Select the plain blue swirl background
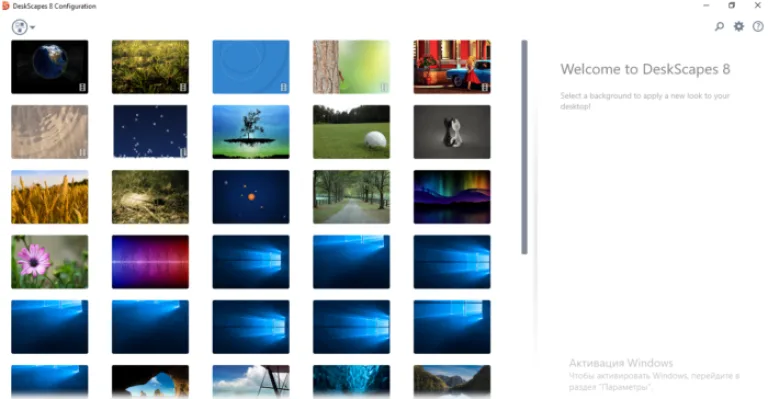Screen dimensions: 768x399 click(x=251, y=67)
